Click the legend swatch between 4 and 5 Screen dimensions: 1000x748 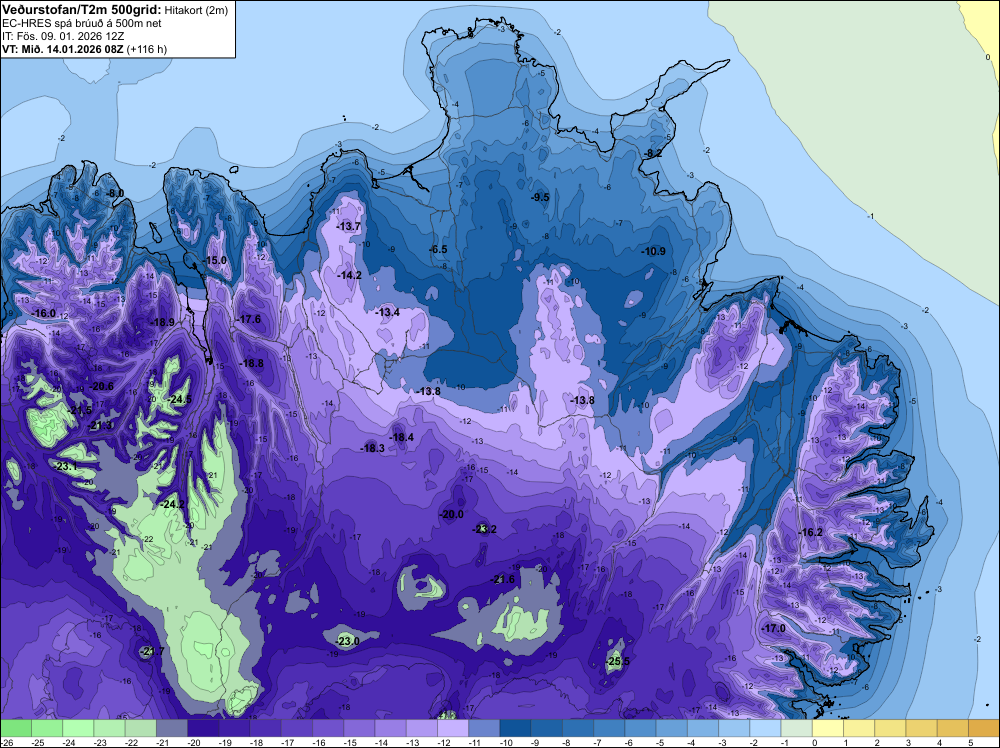coord(953,728)
